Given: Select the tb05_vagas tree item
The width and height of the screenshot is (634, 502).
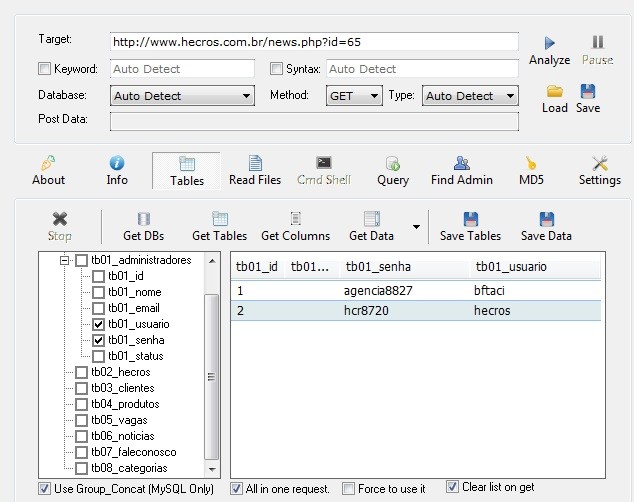Looking at the screenshot, I should coord(119,420).
